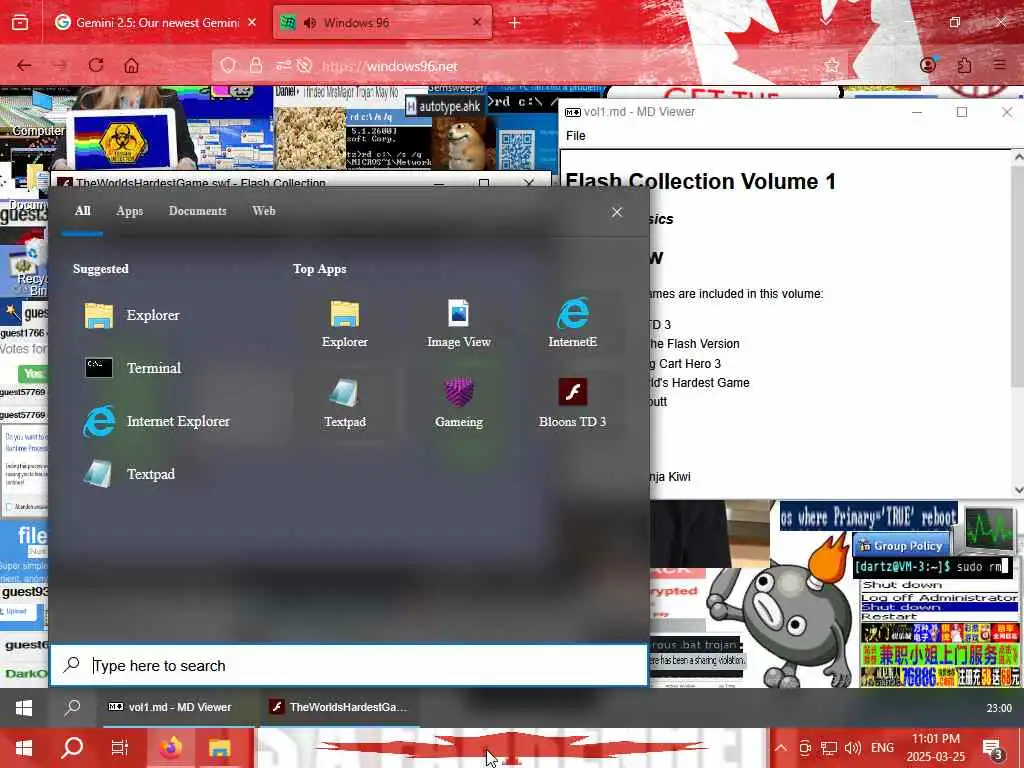Go back in the browser
Viewport: 1024px width, 768px height.
pos(24,66)
